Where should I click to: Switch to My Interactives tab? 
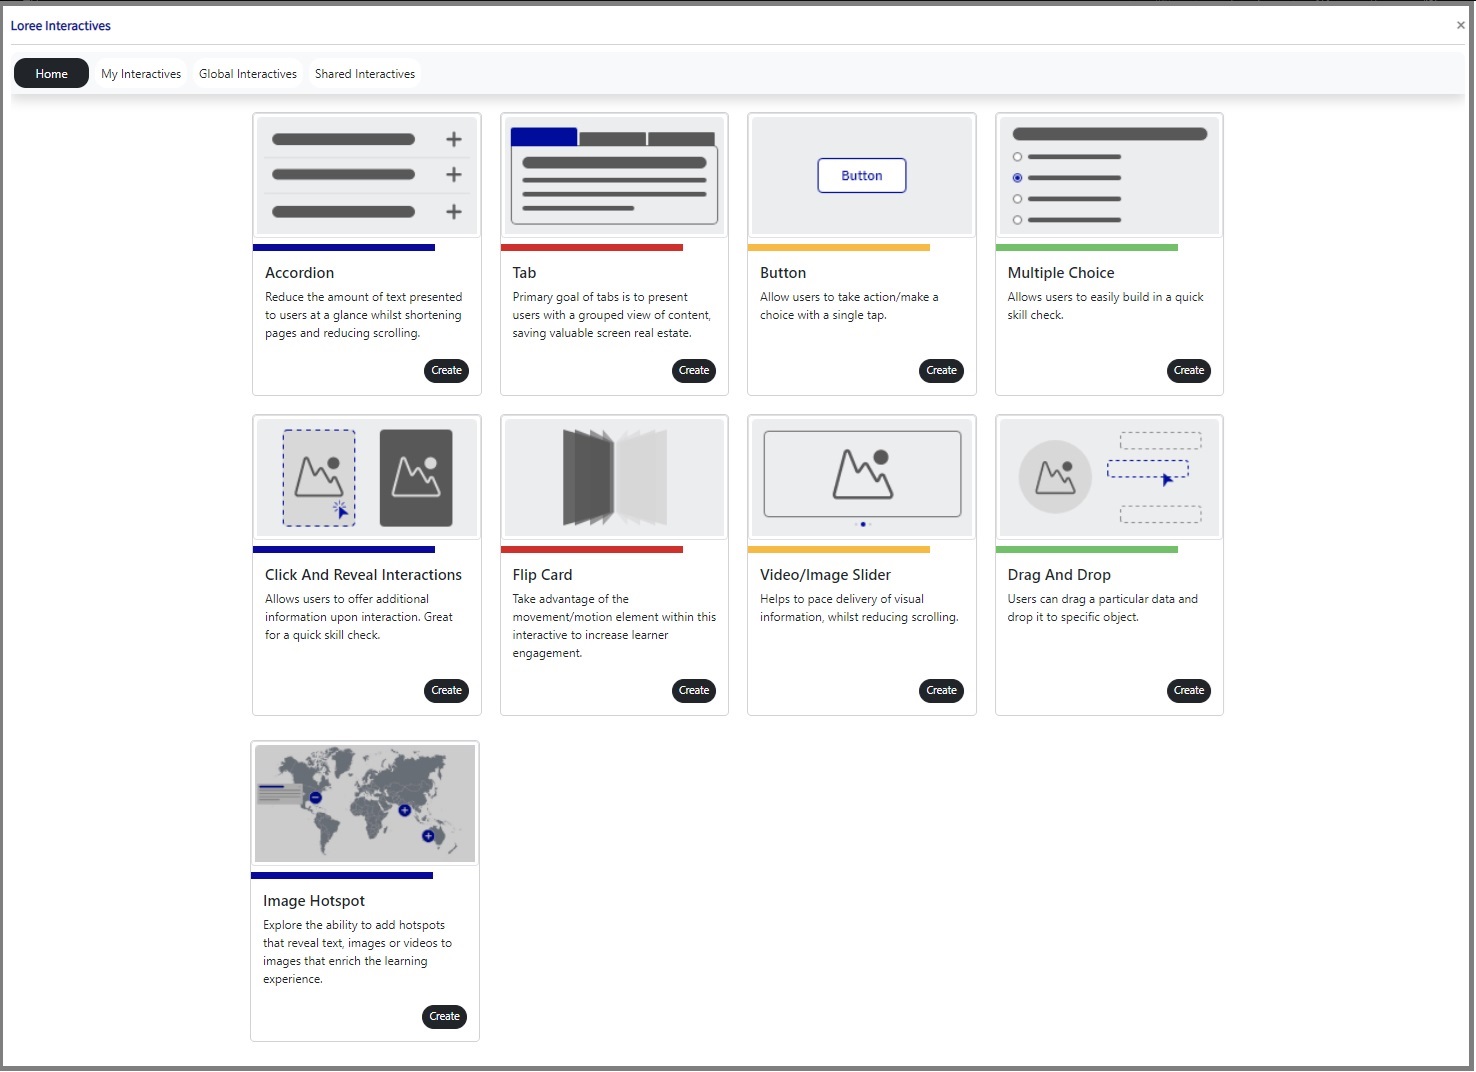click(x=141, y=73)
